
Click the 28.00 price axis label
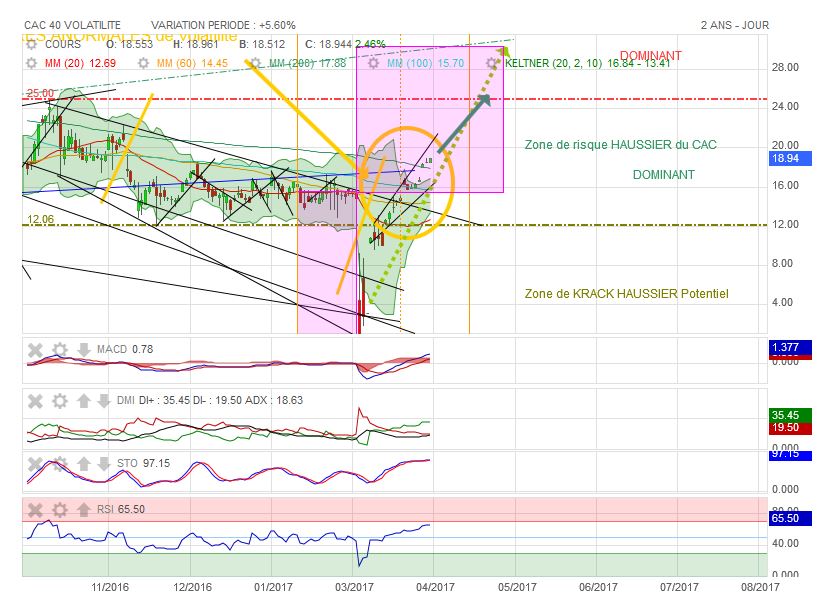click(x=785, y=67)
